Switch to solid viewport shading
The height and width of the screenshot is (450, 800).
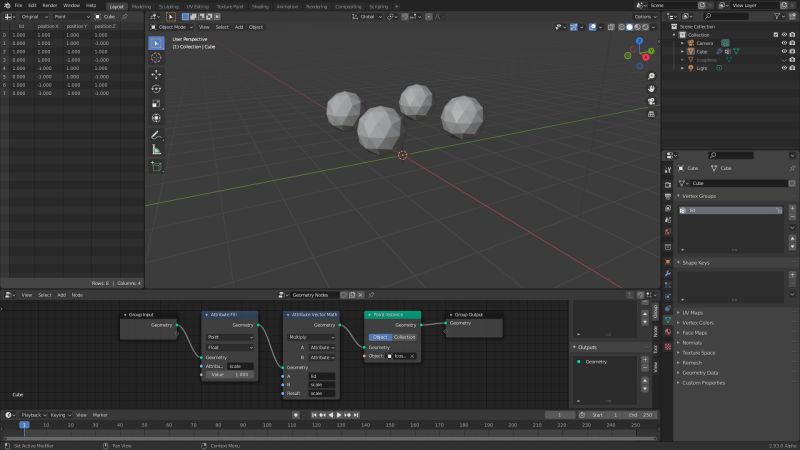coord(630,27)
